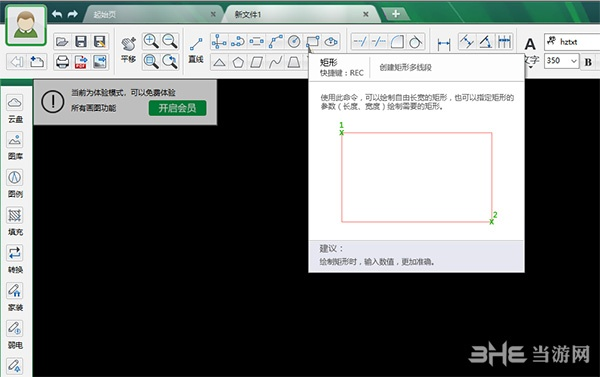Select the rectangle 矩形 tool
The width and height of the screenshot is (600, 377).
click(313, 41)
